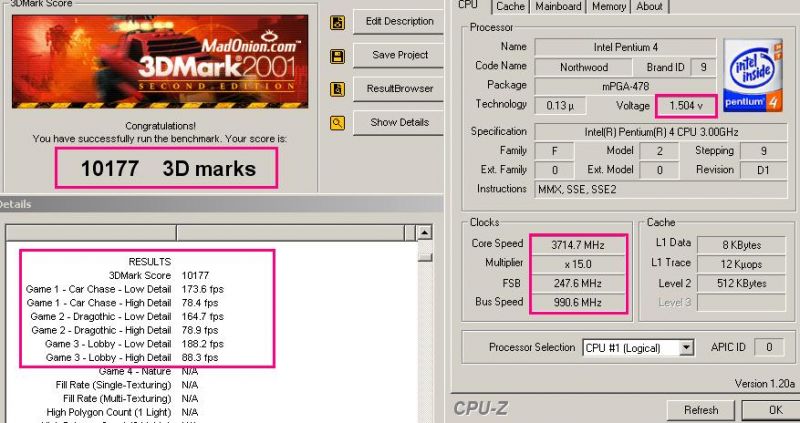Click the Show Details button
The width and height of the screenshot is (800, 423).
pyautogui.click(x=399, y=122)
